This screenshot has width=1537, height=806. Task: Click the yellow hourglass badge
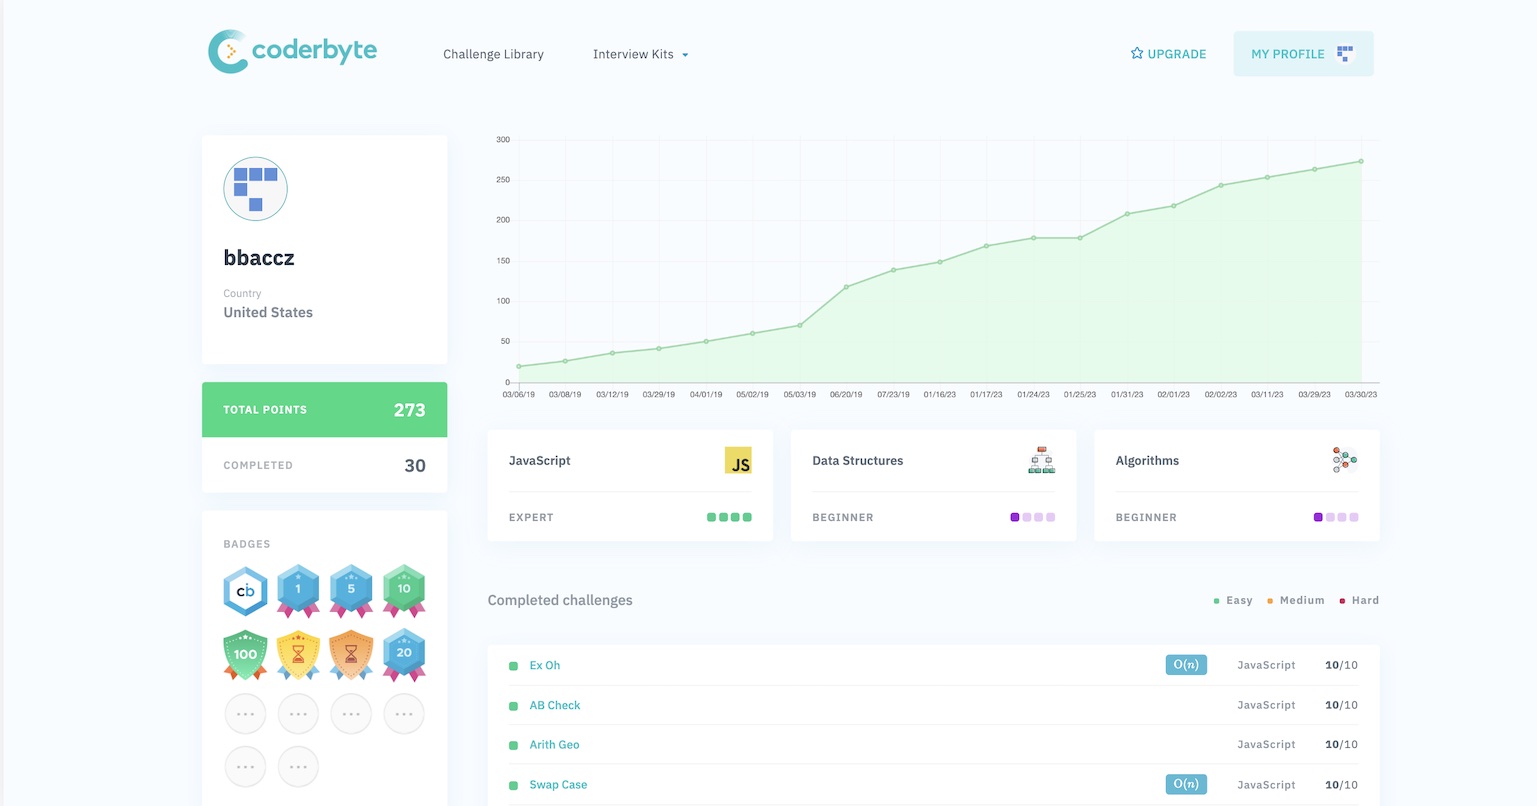click(298, 655)
